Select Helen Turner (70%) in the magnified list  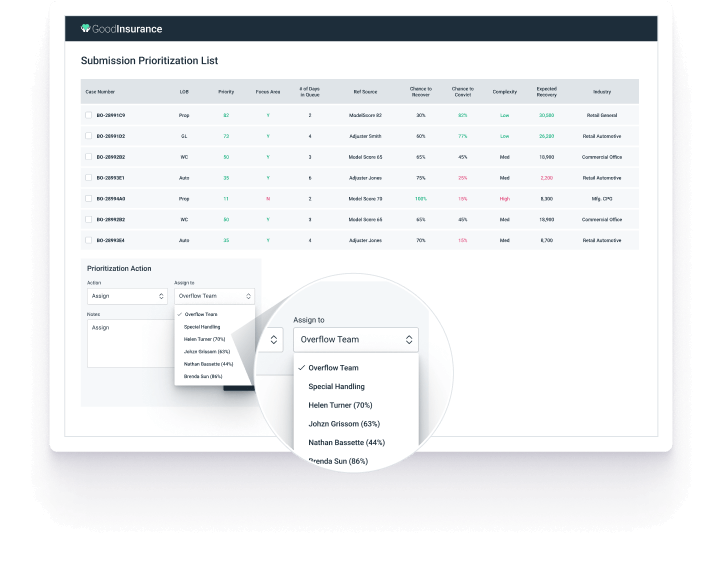coord(340,405)
